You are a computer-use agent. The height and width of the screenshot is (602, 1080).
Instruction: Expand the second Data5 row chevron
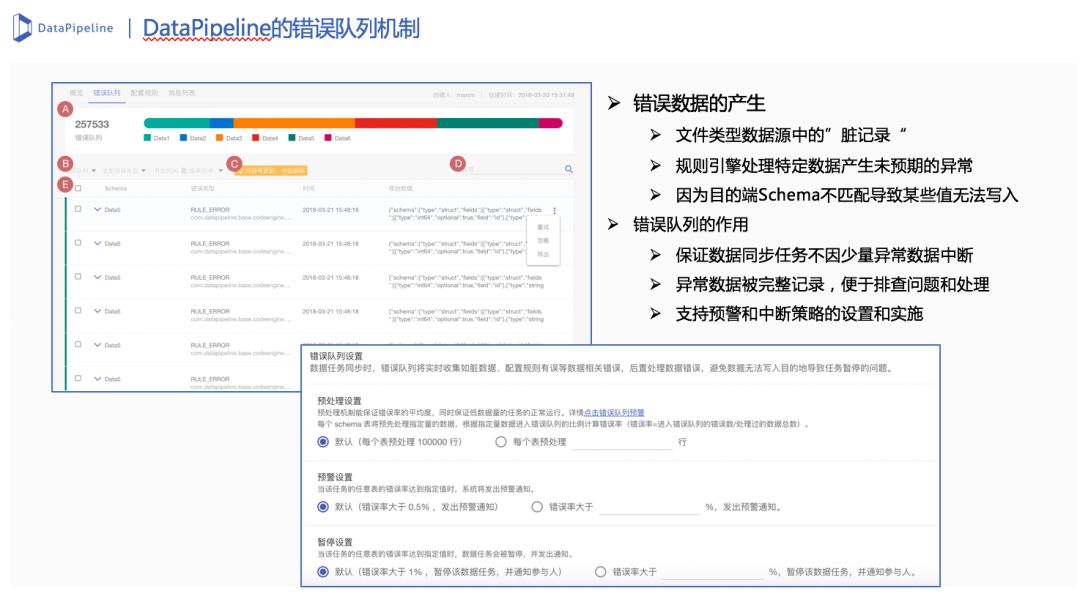97,243
